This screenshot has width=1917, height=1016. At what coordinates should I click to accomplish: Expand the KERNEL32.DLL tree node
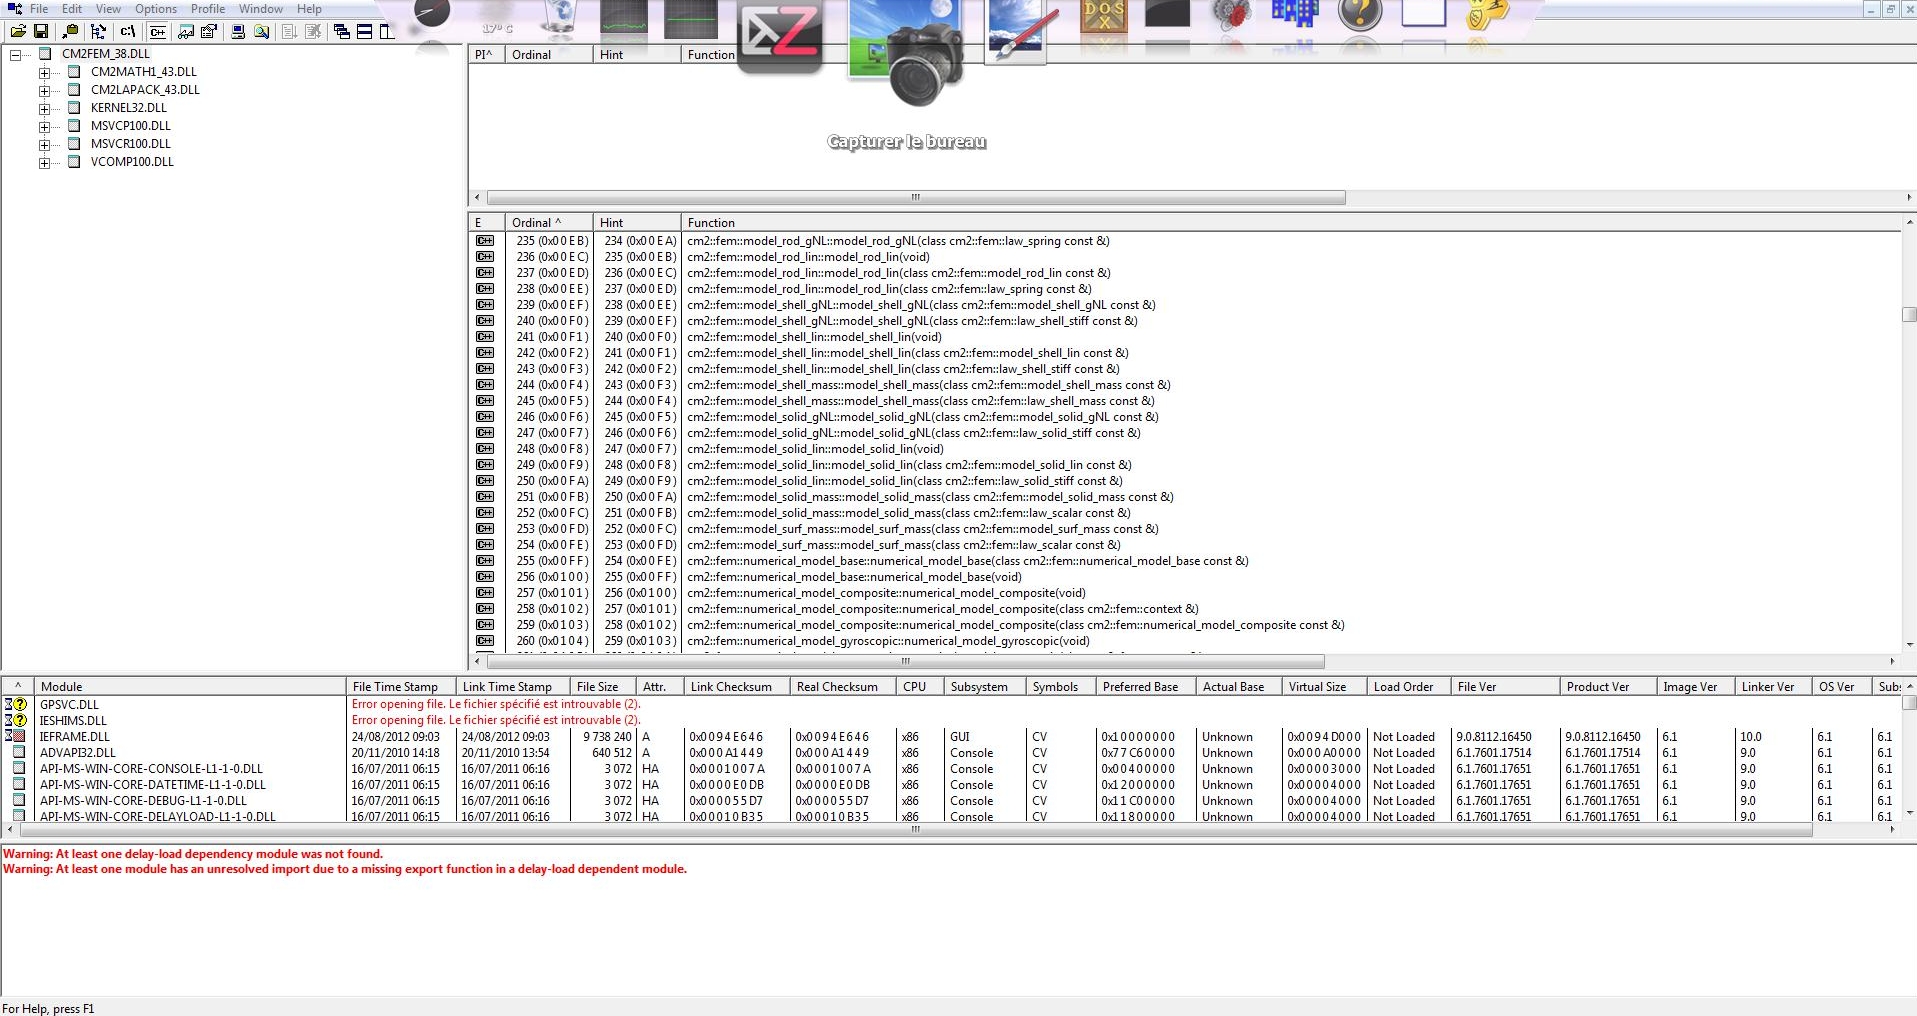[44, 108]
